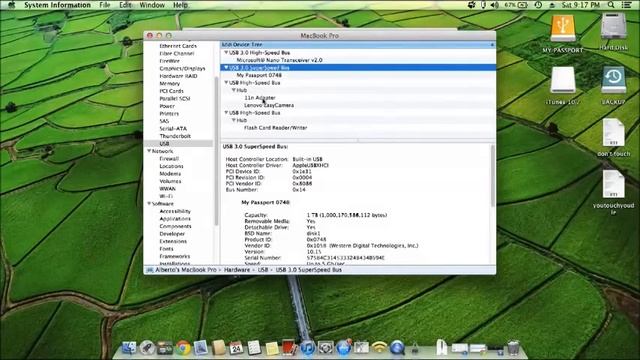Select Power in the sidebar
Screen dimensions: 640x360
pos(167,106)
